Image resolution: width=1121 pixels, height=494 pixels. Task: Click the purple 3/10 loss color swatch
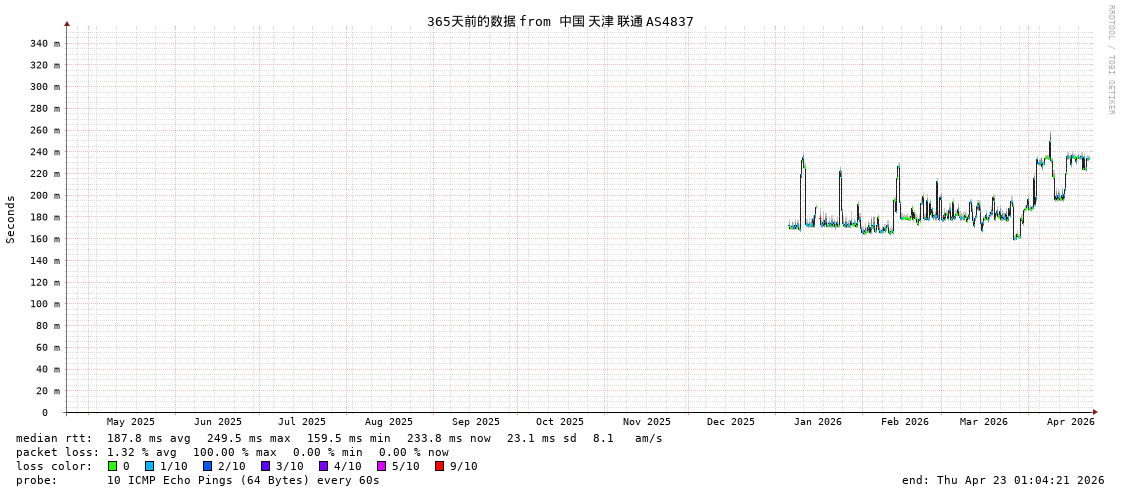[x=266, y=466]
